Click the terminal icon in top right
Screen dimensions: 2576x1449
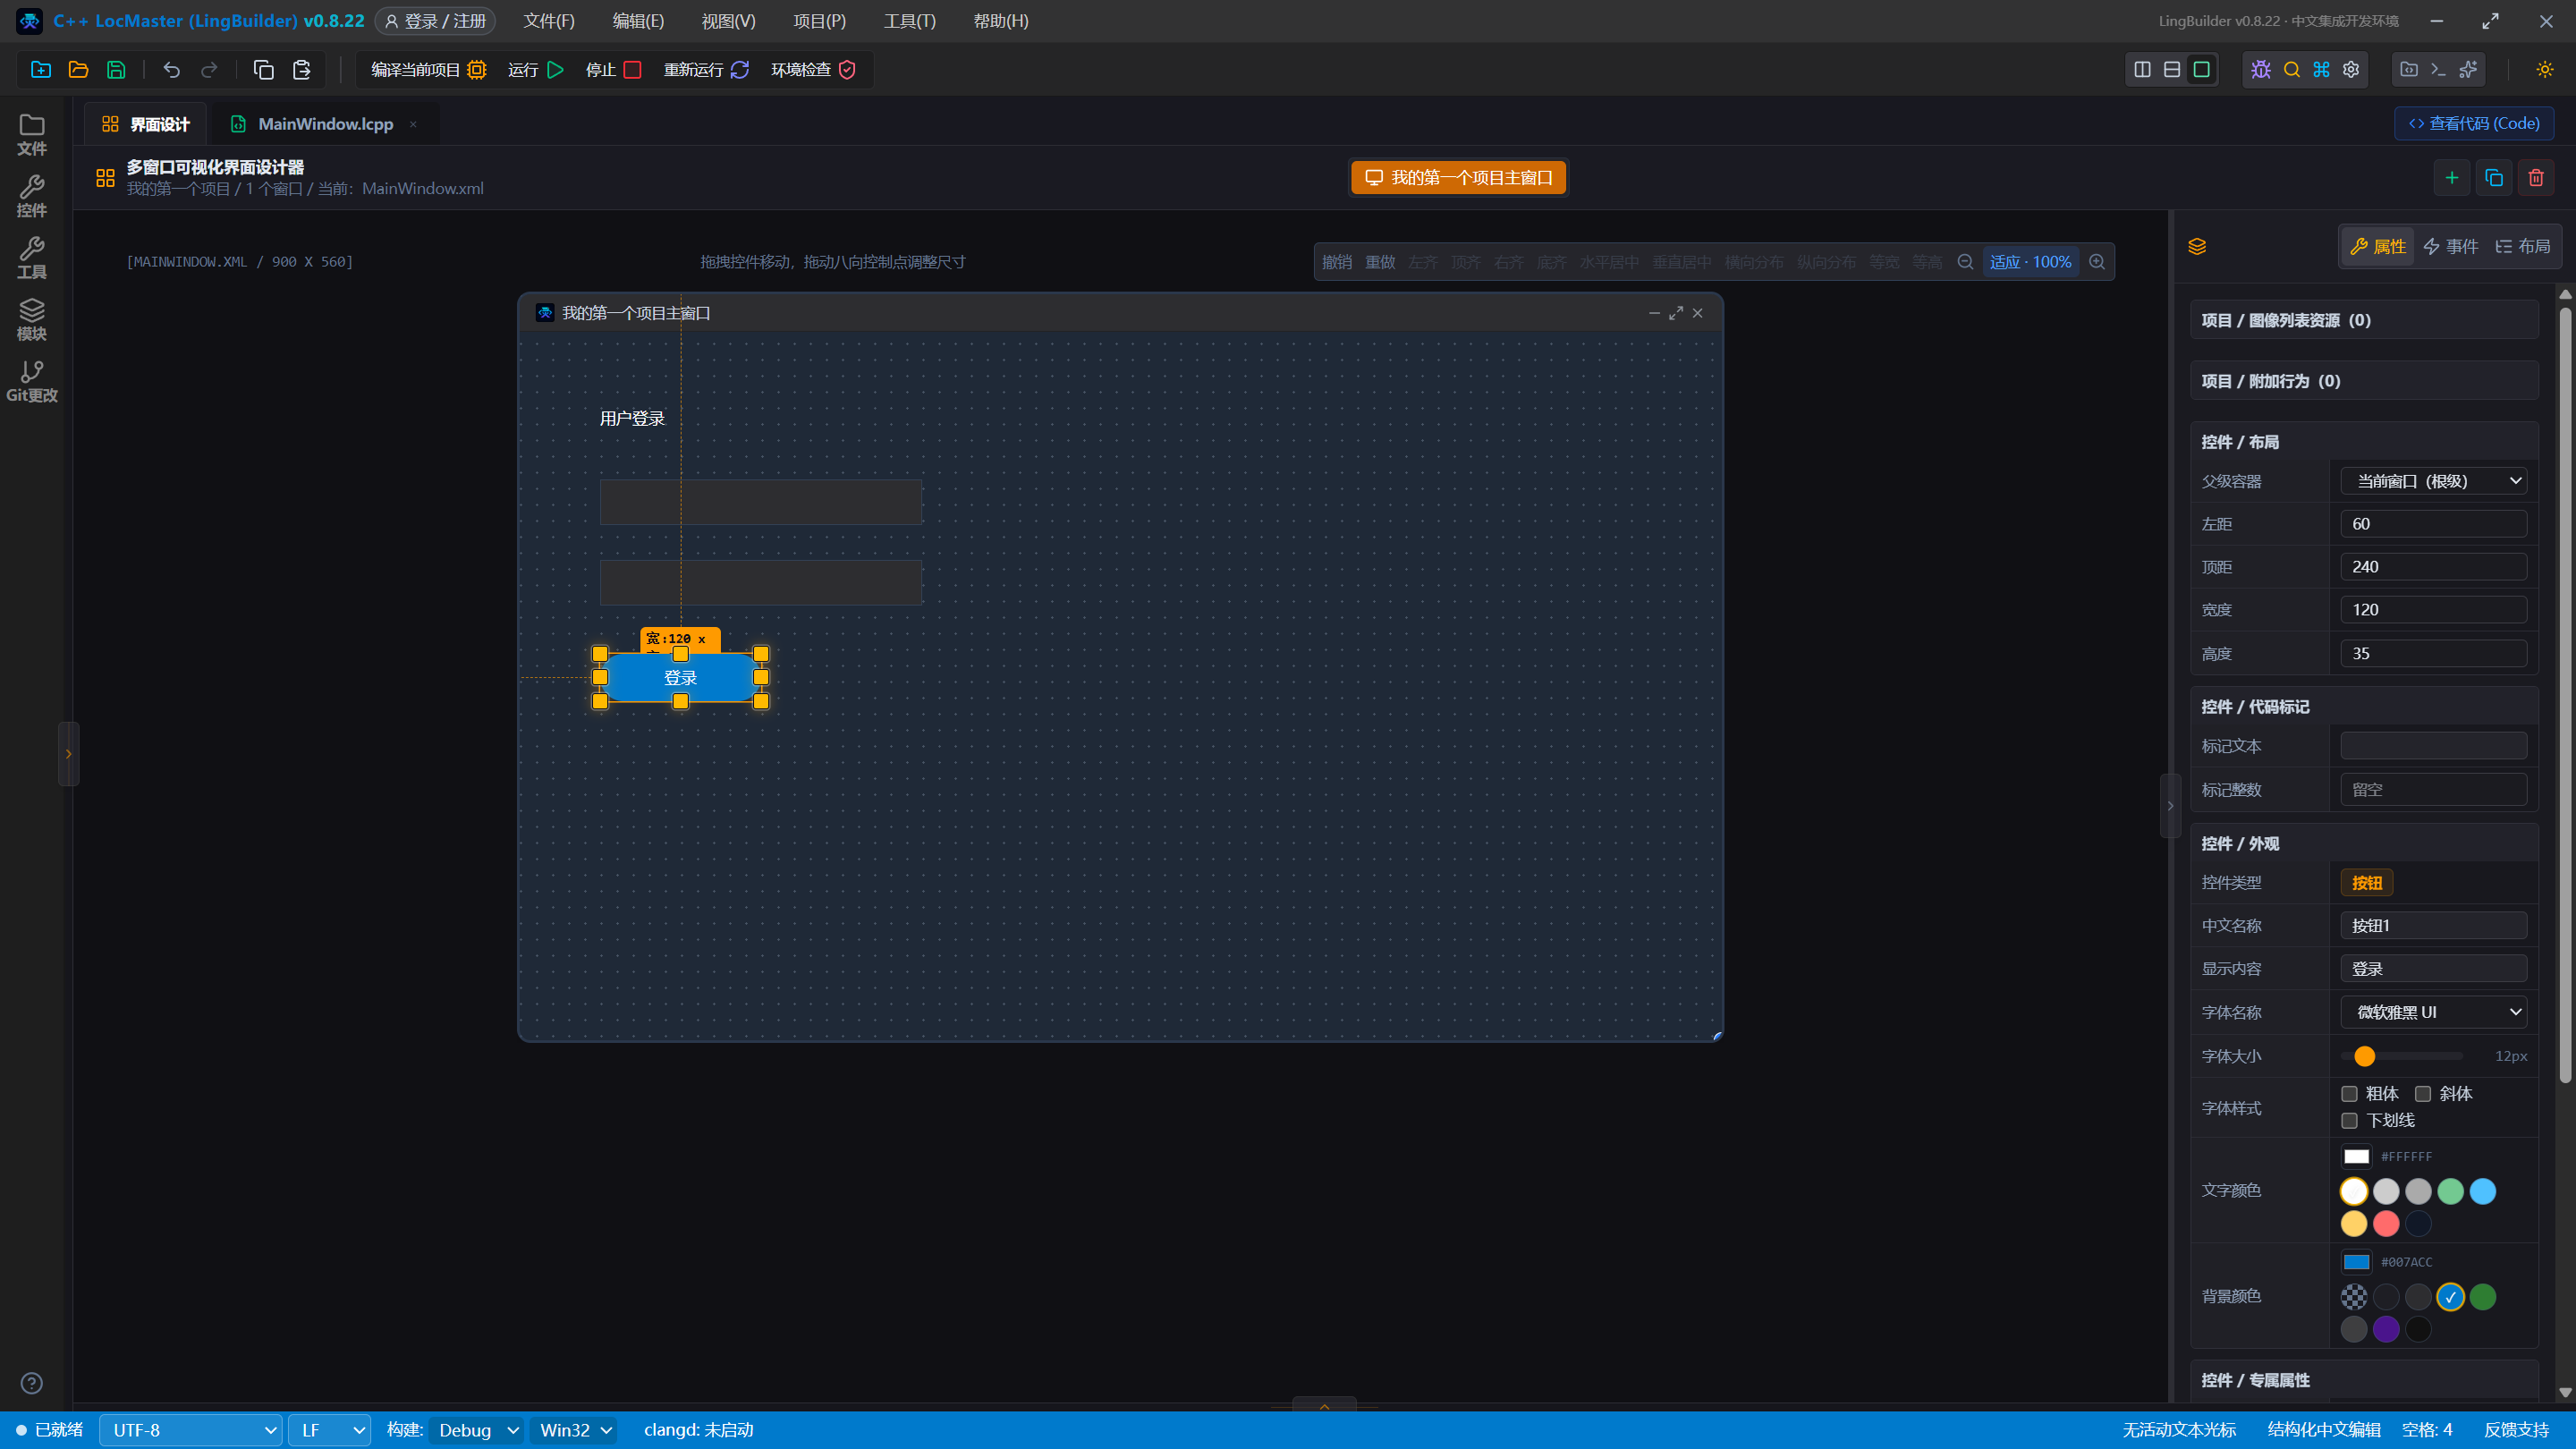(2438, 69)
